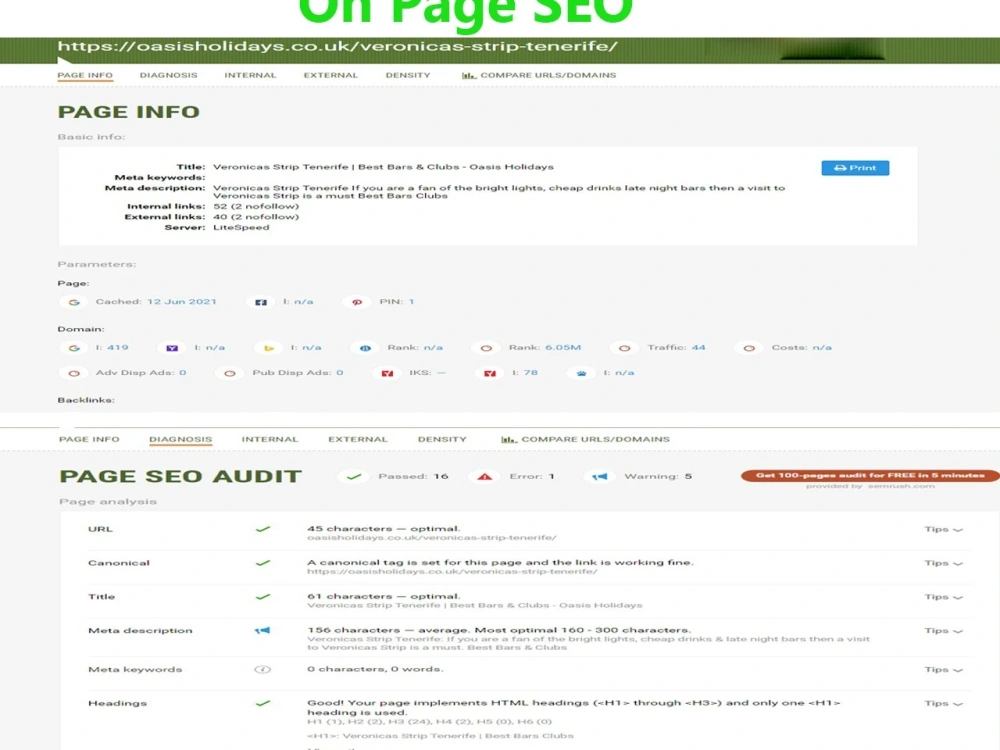Open the upper DENSITY tab

click(x=408, y=75)
